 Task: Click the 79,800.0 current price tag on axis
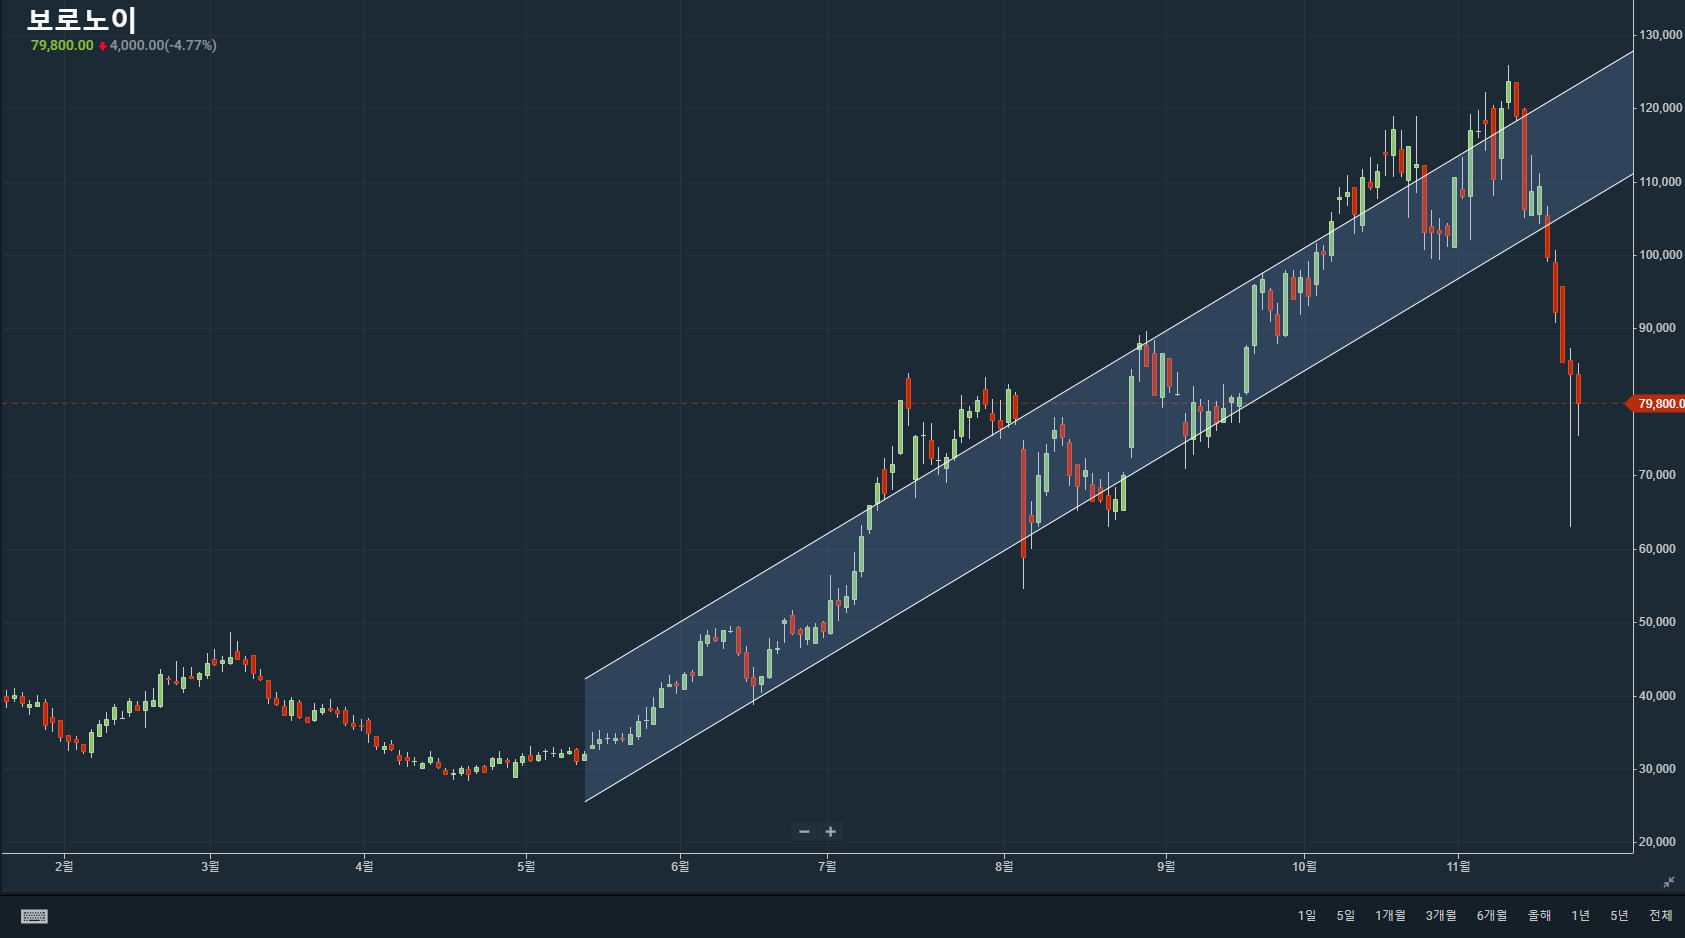click(1659, 404)
